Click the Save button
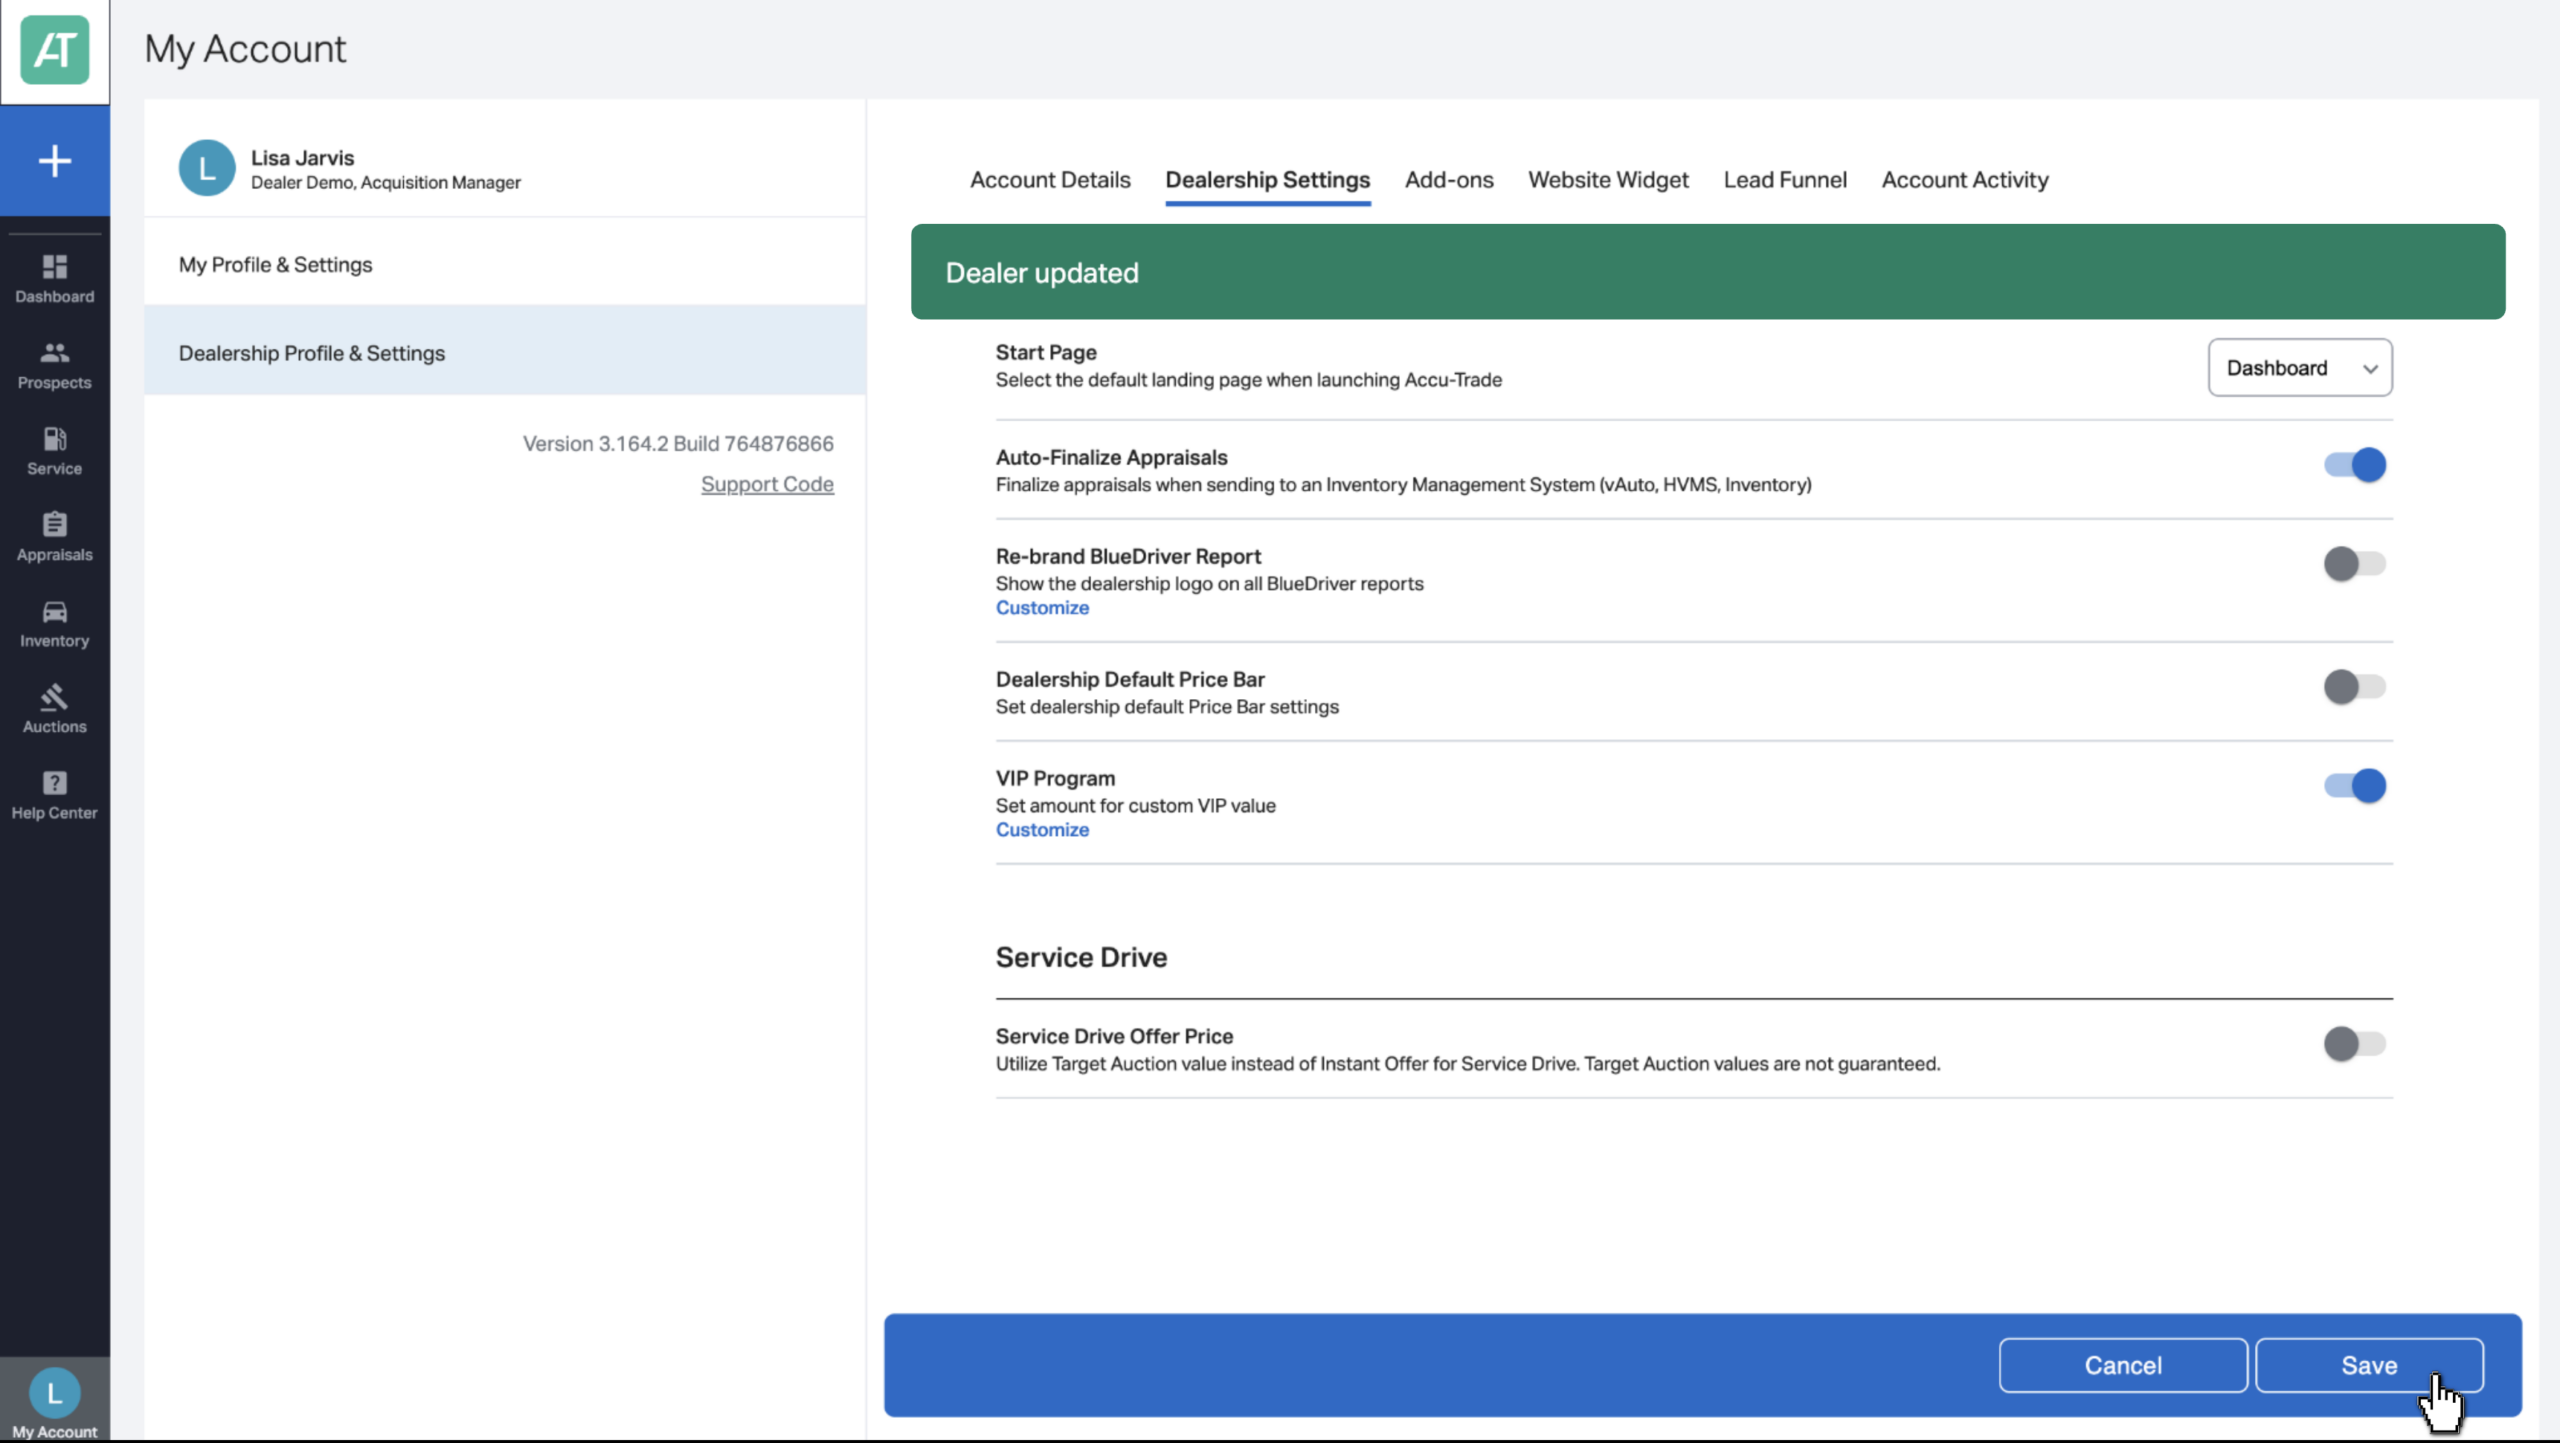Viewport: 2560px width, 1443px height. pyautogui.click(x=2369, y=1365)
